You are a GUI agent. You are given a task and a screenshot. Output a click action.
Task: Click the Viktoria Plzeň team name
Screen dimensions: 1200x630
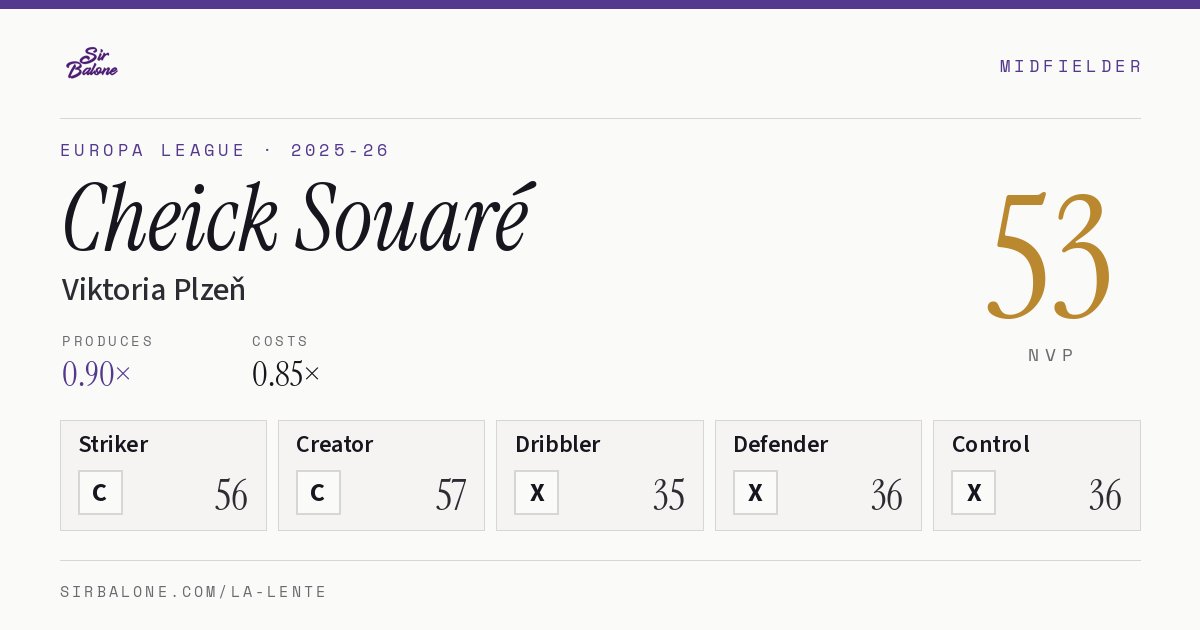coord(153,289)
